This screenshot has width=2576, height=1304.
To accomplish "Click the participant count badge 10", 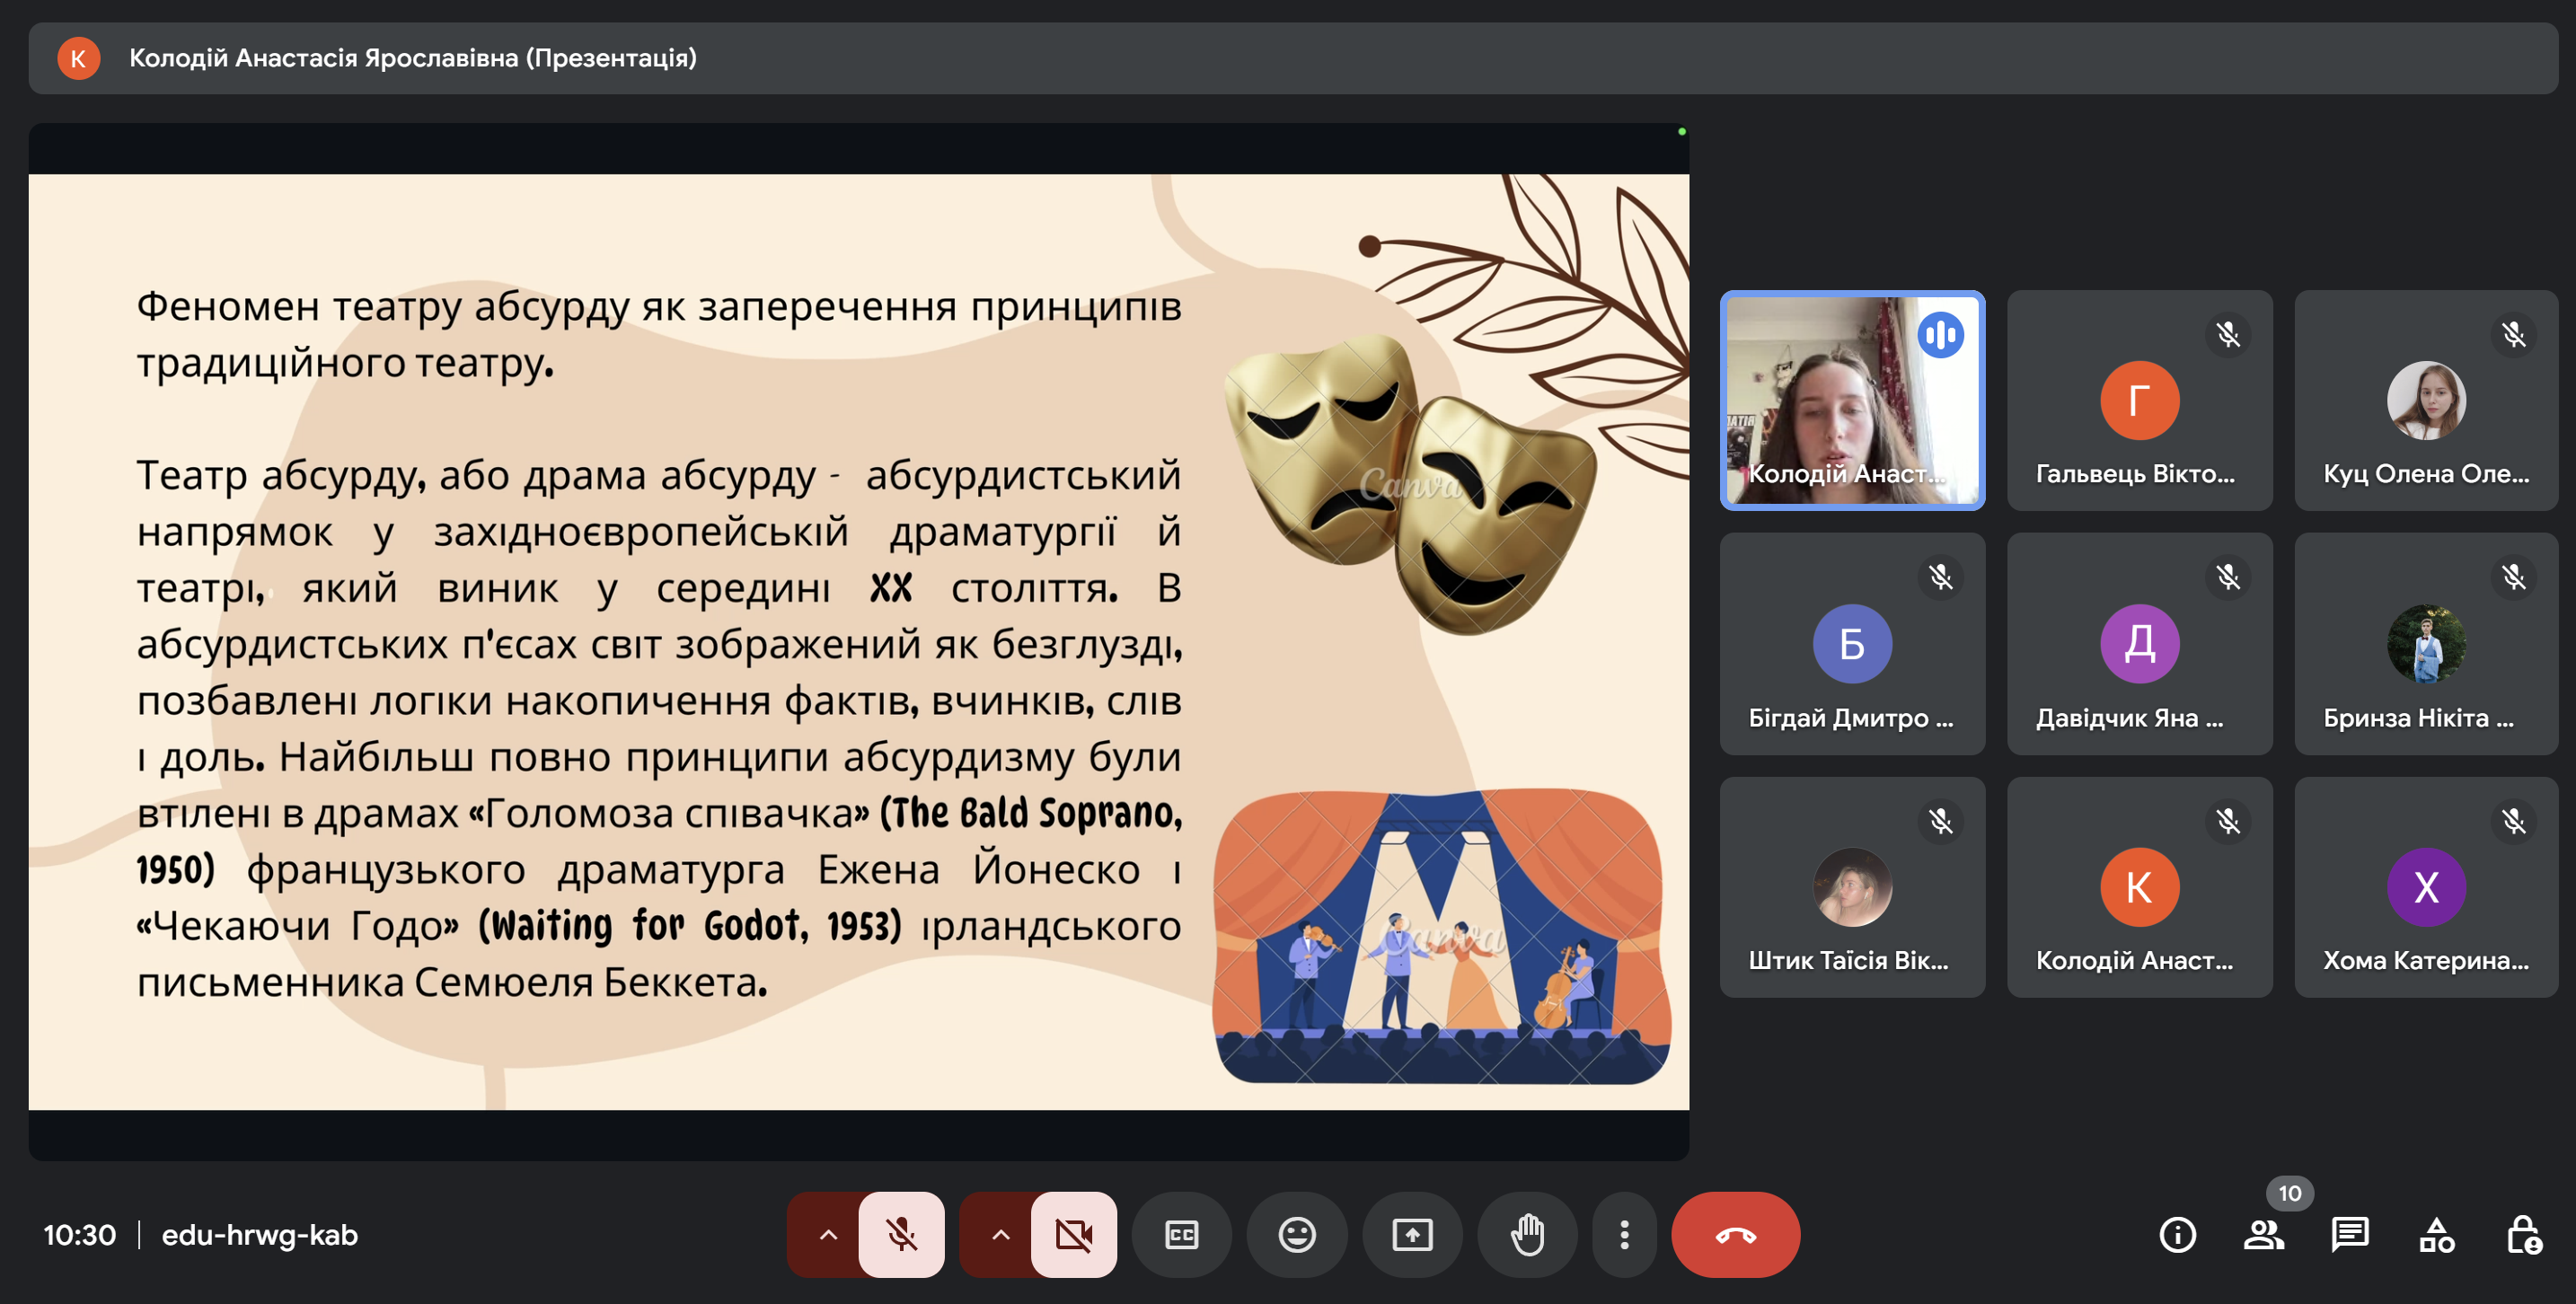I will 2289,1193.
